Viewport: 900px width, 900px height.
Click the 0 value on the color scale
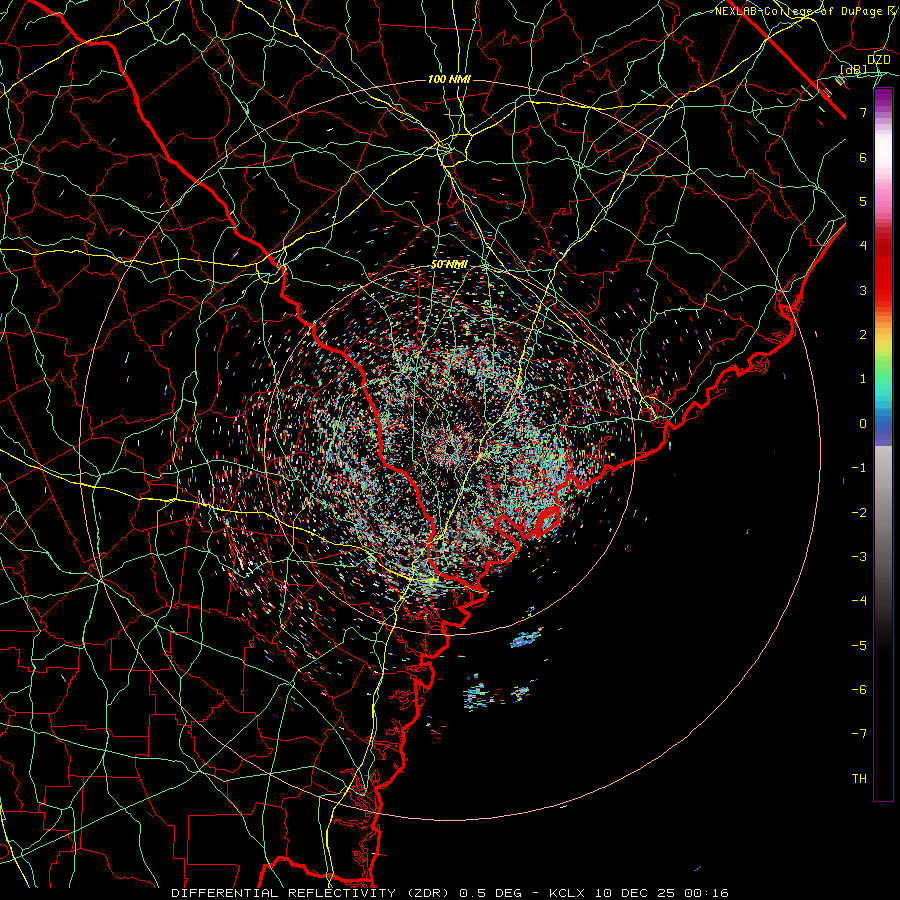click(863, 424)
